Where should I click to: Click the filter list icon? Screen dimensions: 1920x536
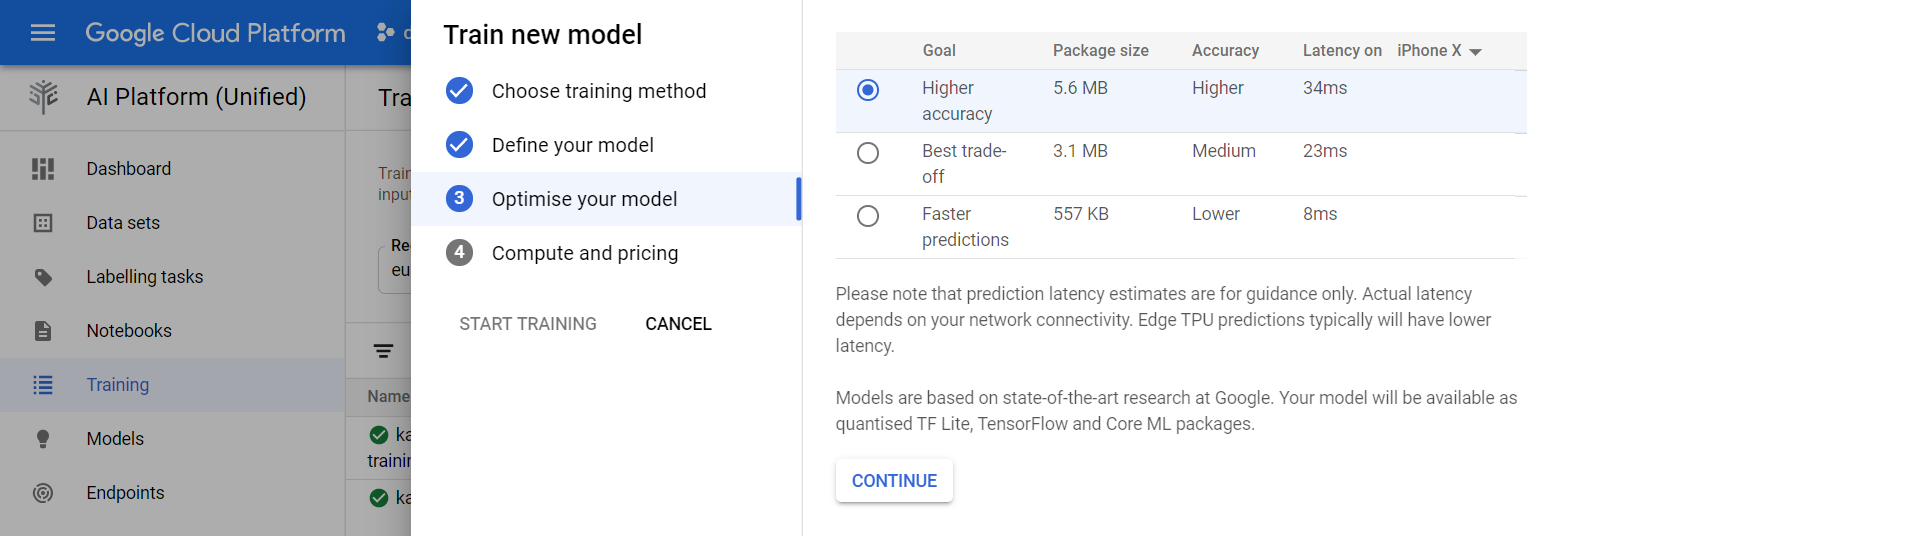coord(383,351)
